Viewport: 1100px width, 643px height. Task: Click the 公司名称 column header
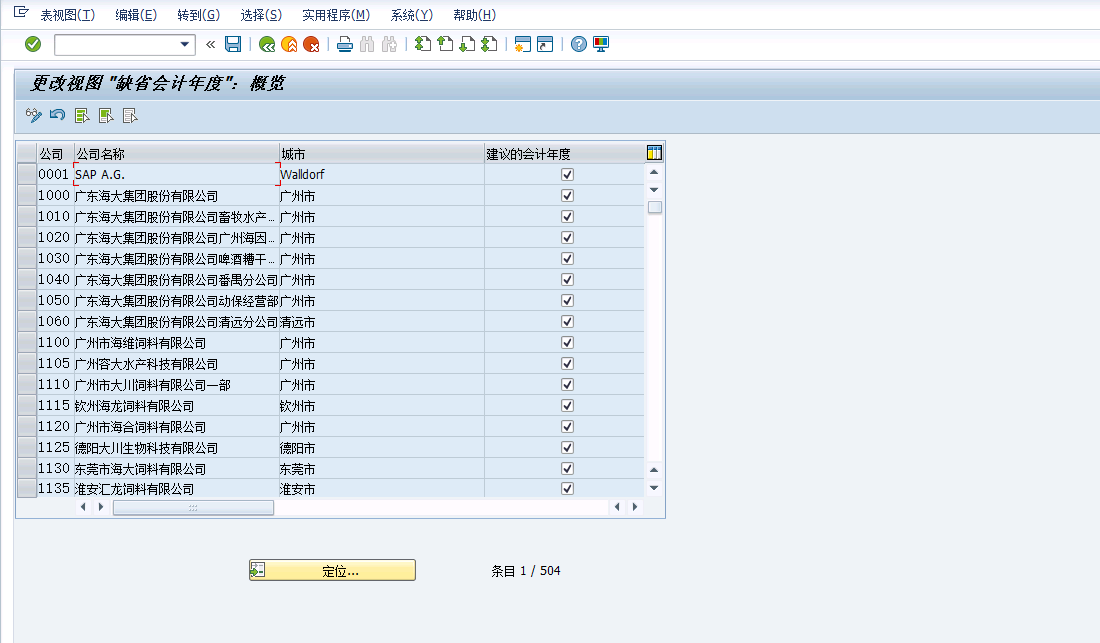tap(177, 154)
